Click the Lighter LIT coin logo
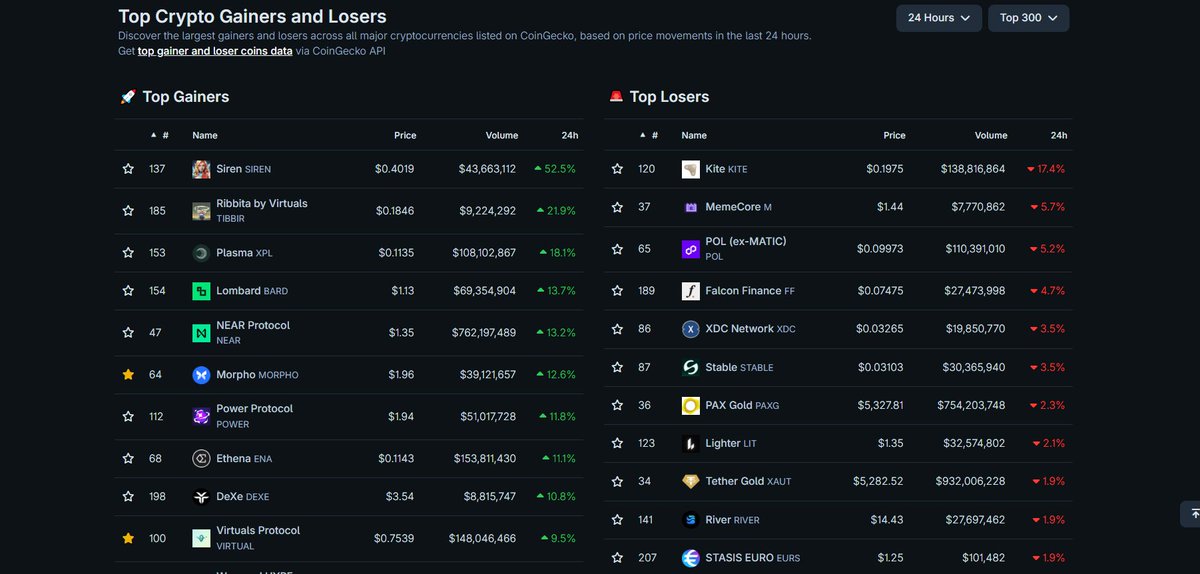 coord(690,443)
